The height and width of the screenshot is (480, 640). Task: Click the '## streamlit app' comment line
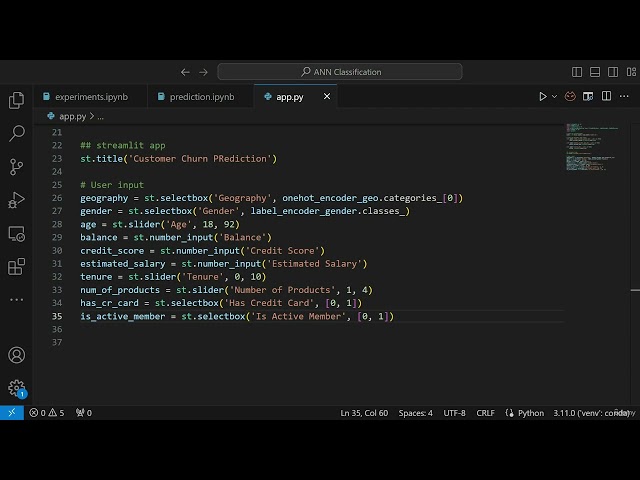pyautogui.click(x=122, y=145)
